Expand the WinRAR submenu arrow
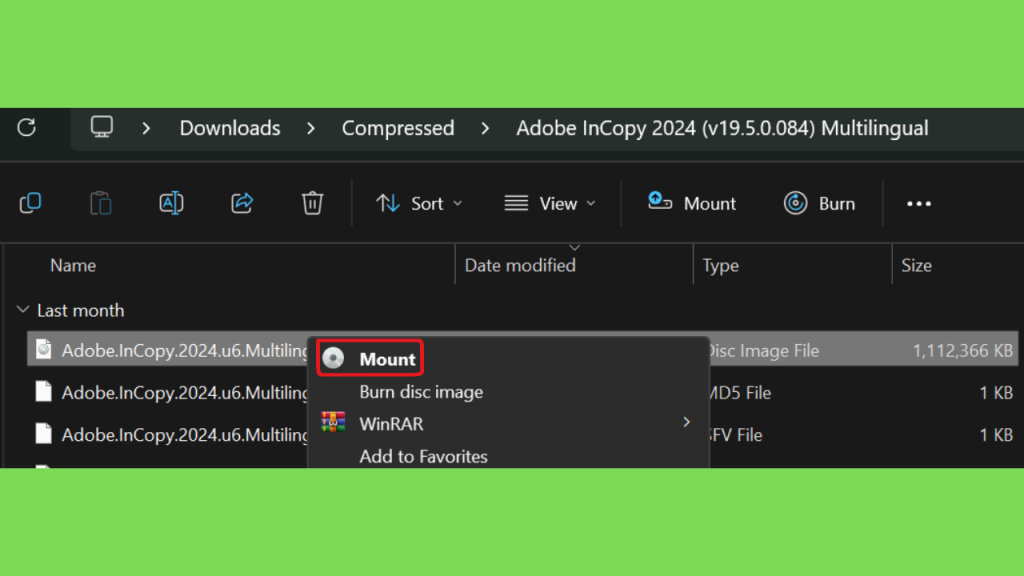 coord(686,423)
